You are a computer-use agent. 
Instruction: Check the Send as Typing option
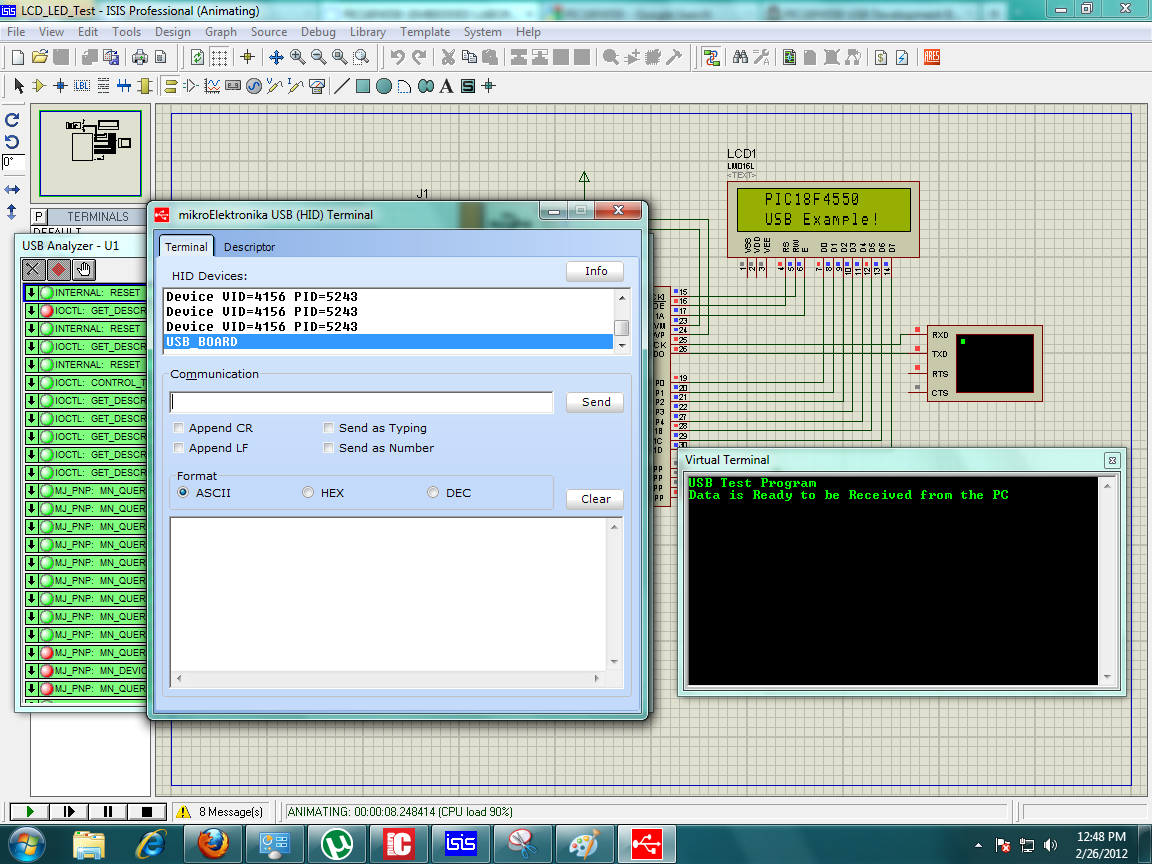(329, 426)
